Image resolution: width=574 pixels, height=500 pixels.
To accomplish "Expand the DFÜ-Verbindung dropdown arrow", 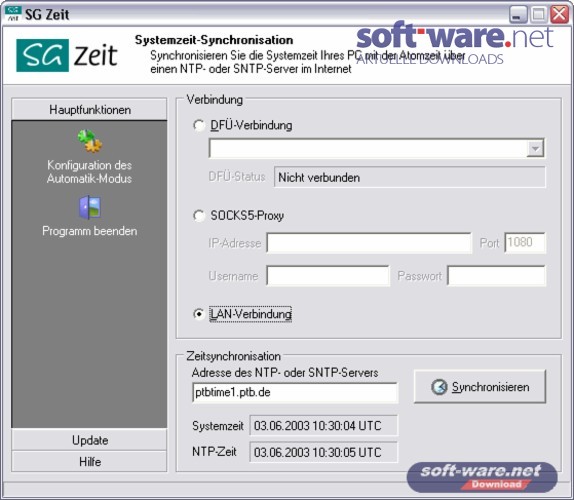I will pyautogui.click(x=535, y=149).
